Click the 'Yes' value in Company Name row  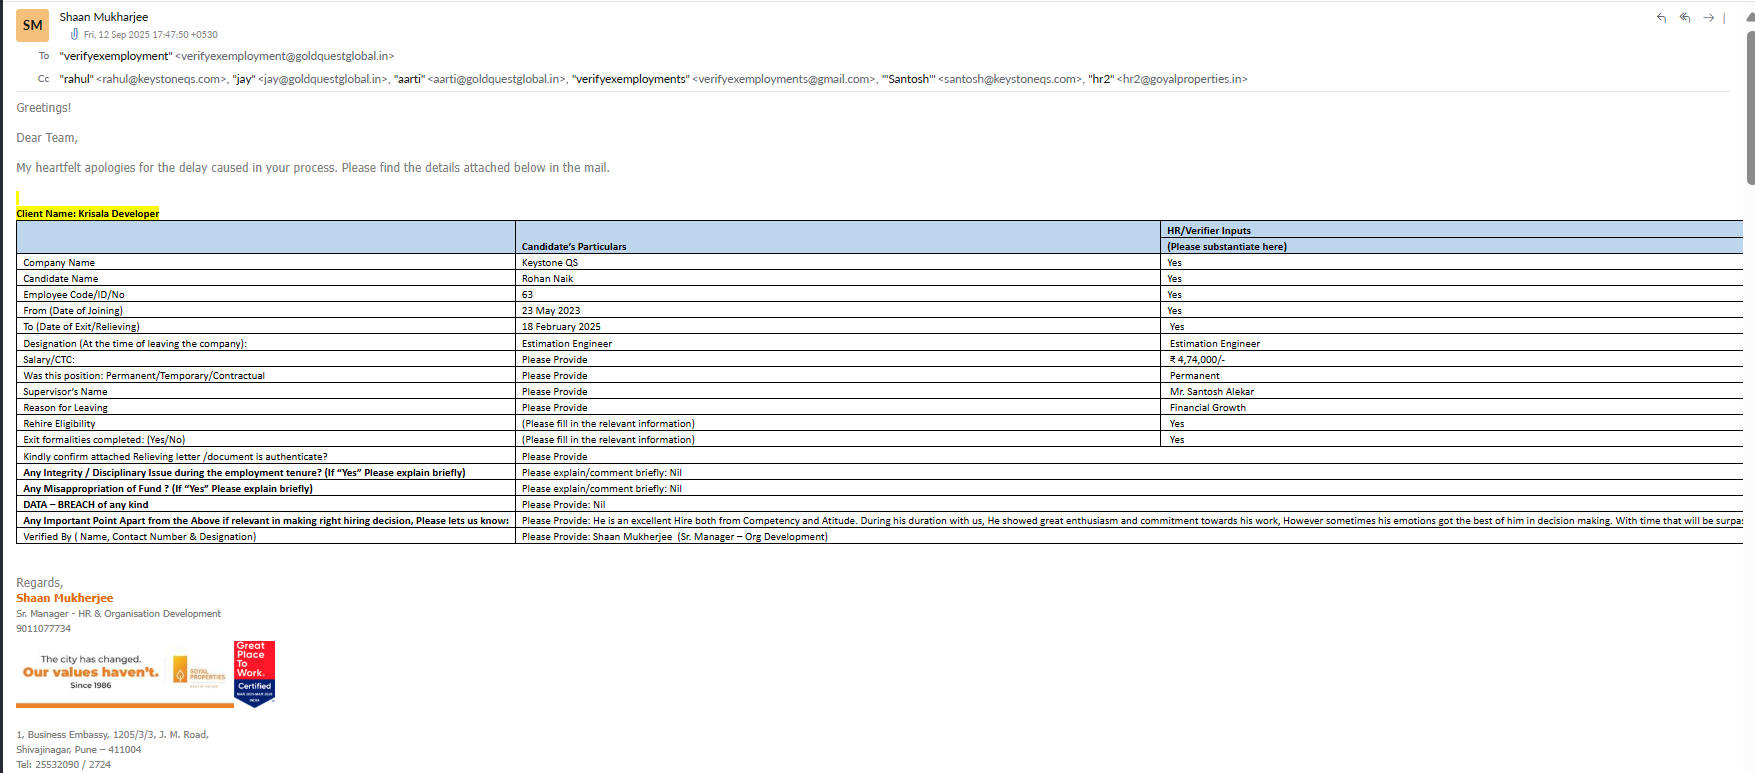tap(1174, 262)
